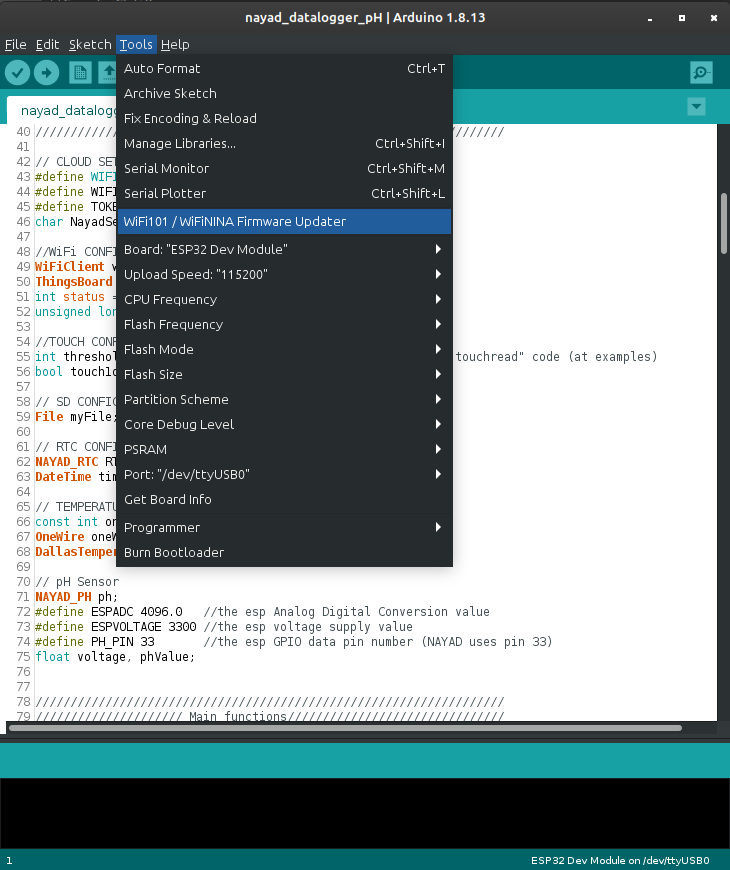The width and height of the screenshot is (730, 870).
Task: Open the Sketch menu
Action: pos(90,44)
